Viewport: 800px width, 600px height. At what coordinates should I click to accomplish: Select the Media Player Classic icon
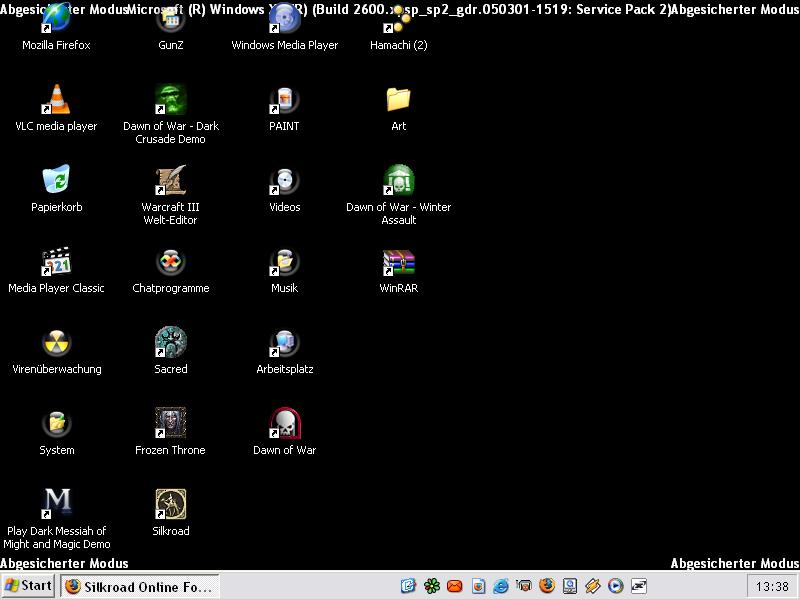(56, 262)
